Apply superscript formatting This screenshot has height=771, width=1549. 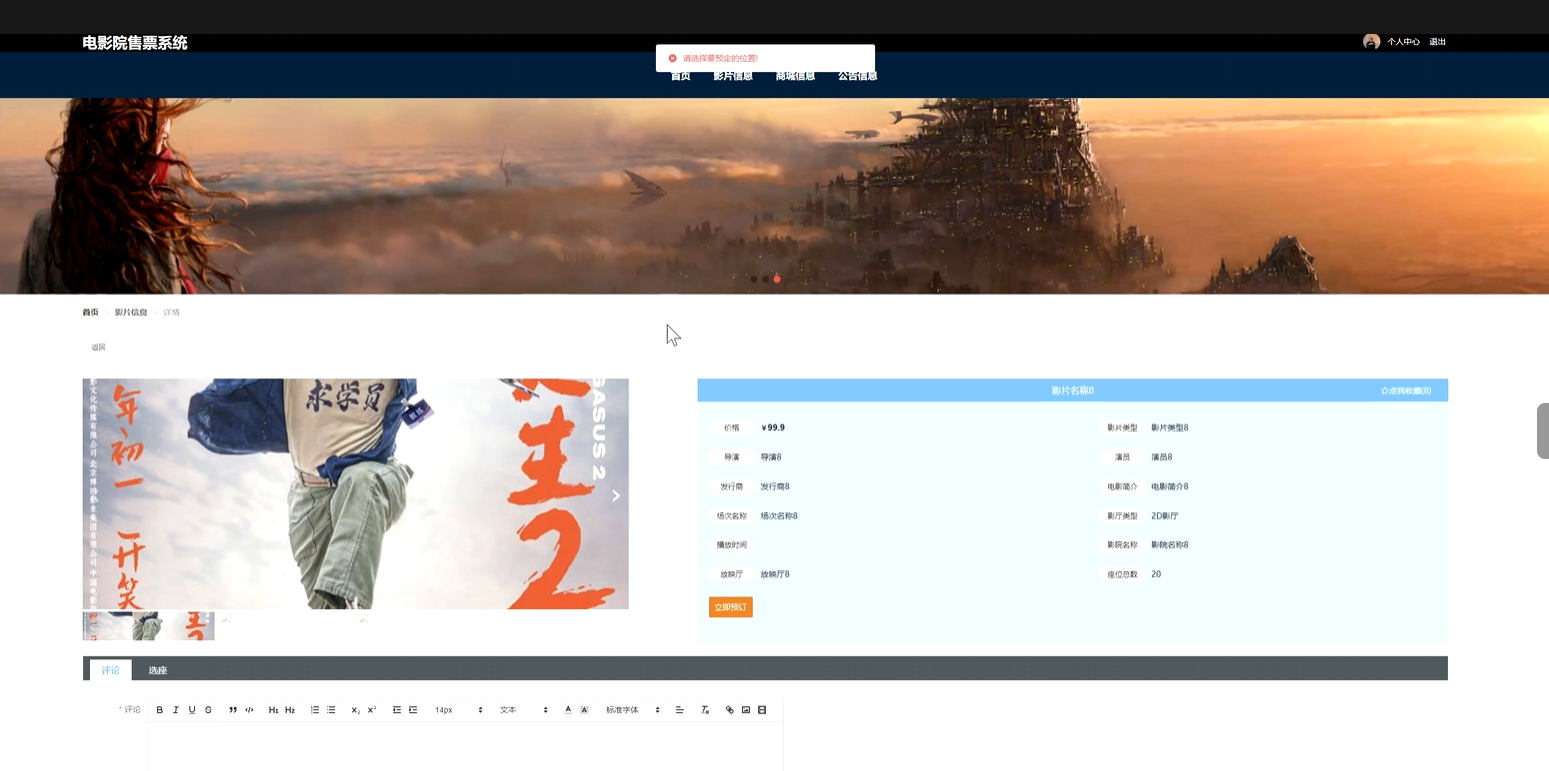point(372,710)
